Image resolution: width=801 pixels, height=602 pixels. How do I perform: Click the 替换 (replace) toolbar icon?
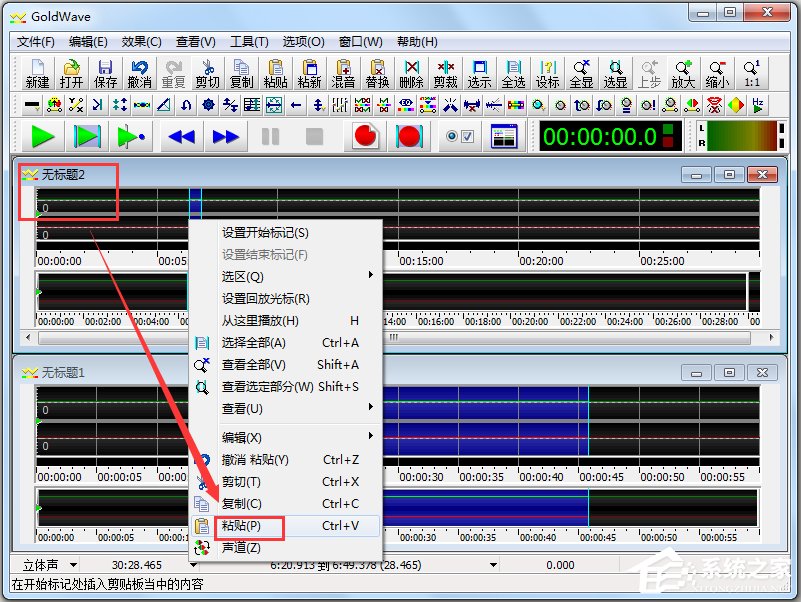pyautogui.click(x=378, y=74)
